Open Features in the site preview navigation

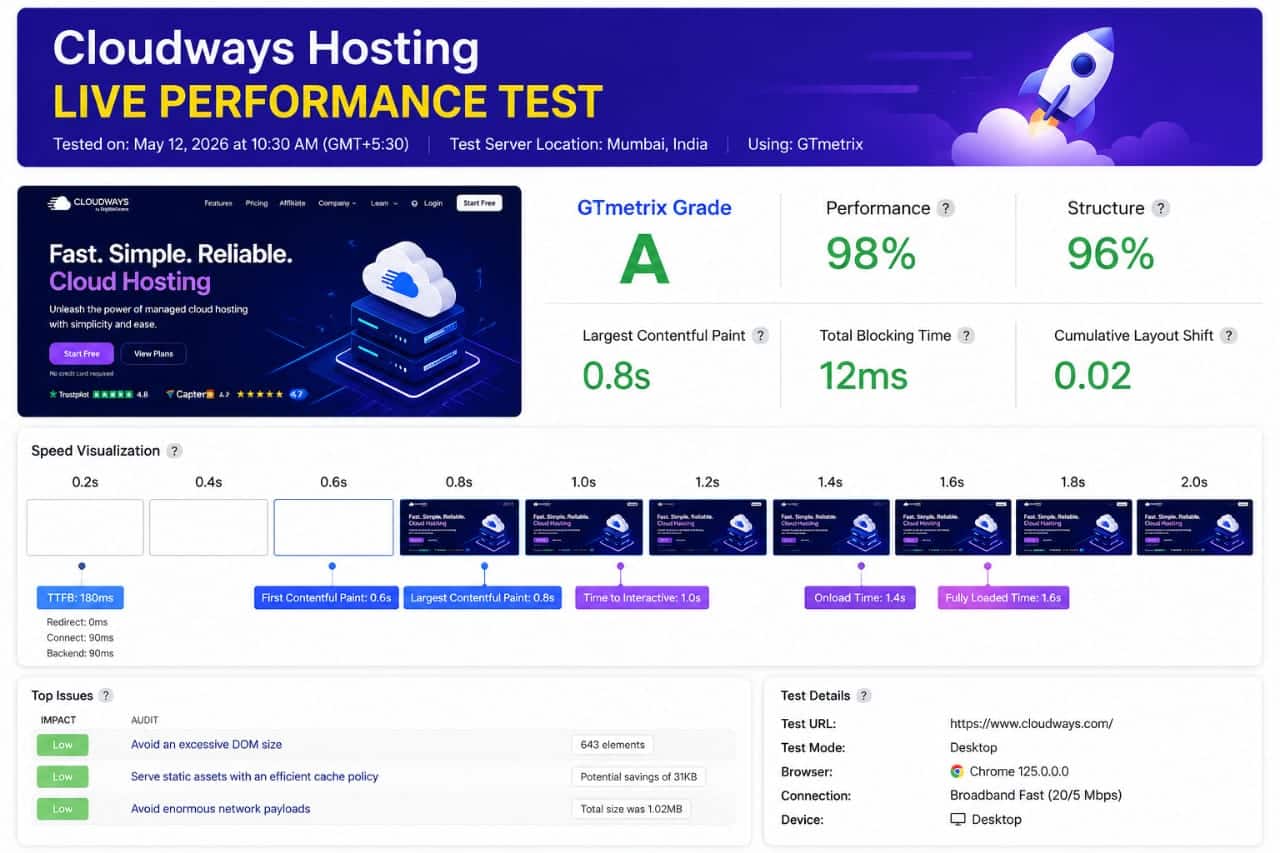click(x=218, y=203)
